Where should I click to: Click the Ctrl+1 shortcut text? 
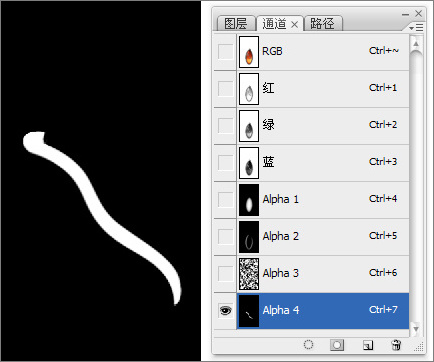(383, 88)
